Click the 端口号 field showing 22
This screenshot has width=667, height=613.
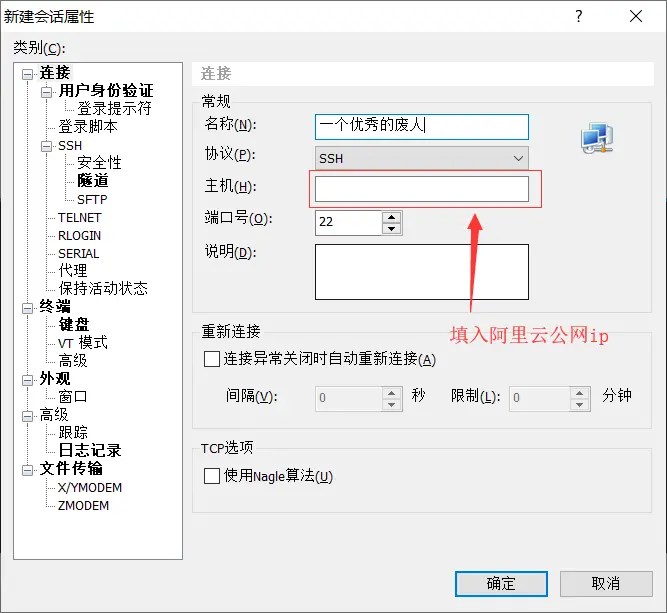point(348,222)
